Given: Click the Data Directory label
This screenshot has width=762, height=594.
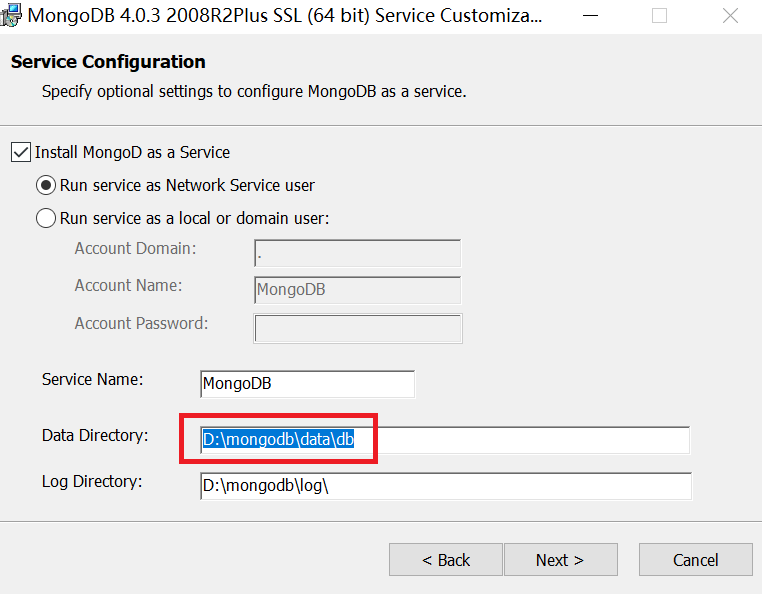Looking at the screenshot, I should (x=95, y=435).
